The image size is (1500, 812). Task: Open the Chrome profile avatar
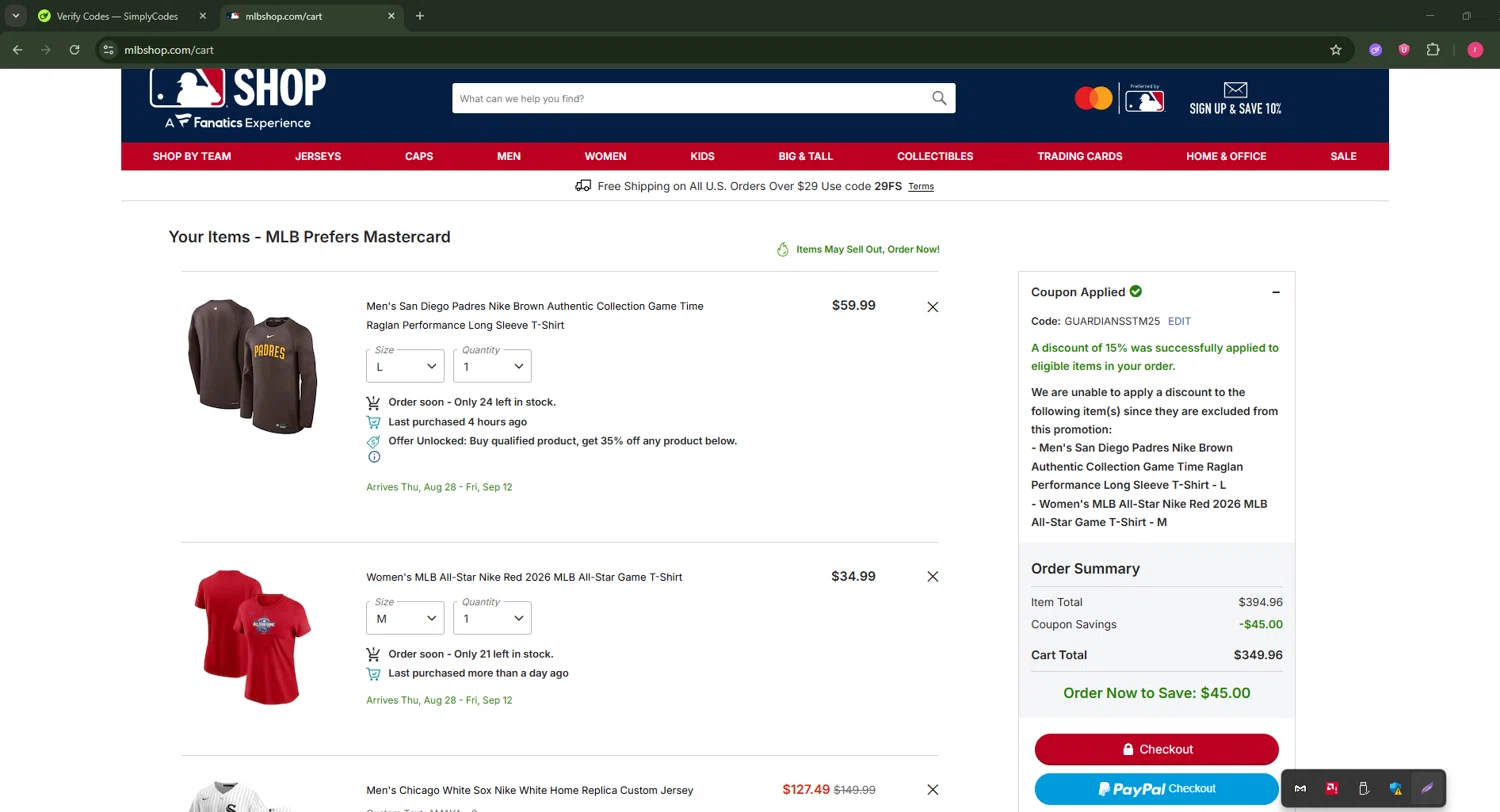[x=1475, y=49]
